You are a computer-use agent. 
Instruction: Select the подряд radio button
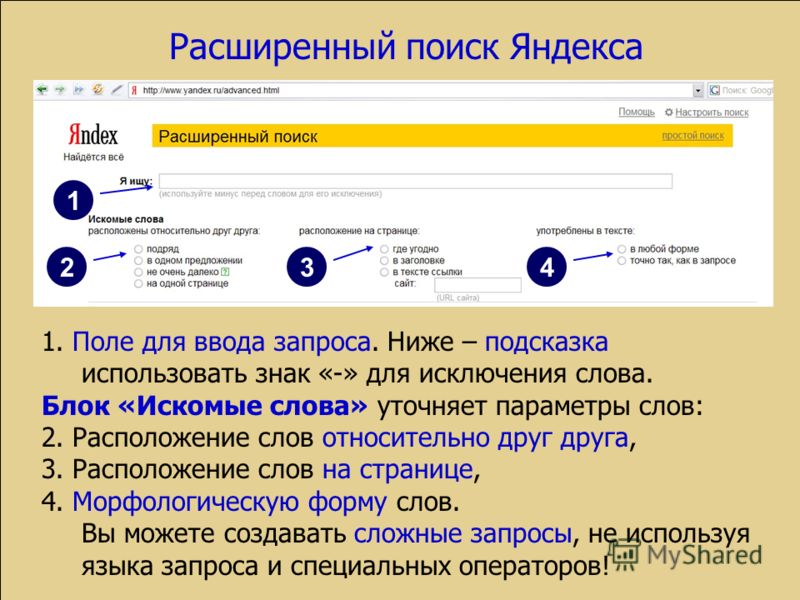[138, 249]
